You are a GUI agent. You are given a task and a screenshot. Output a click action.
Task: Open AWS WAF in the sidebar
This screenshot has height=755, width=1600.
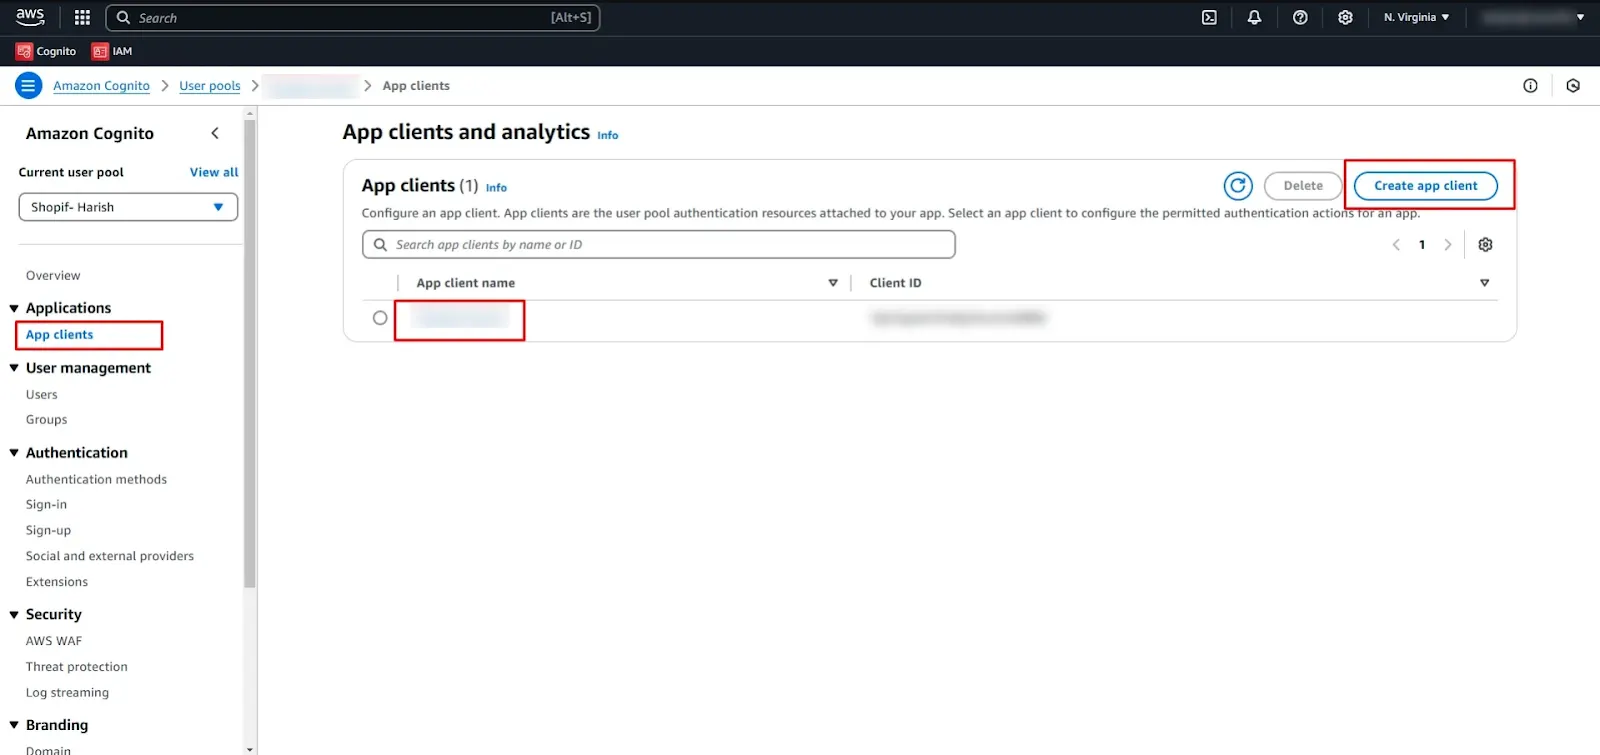(54, 641)
